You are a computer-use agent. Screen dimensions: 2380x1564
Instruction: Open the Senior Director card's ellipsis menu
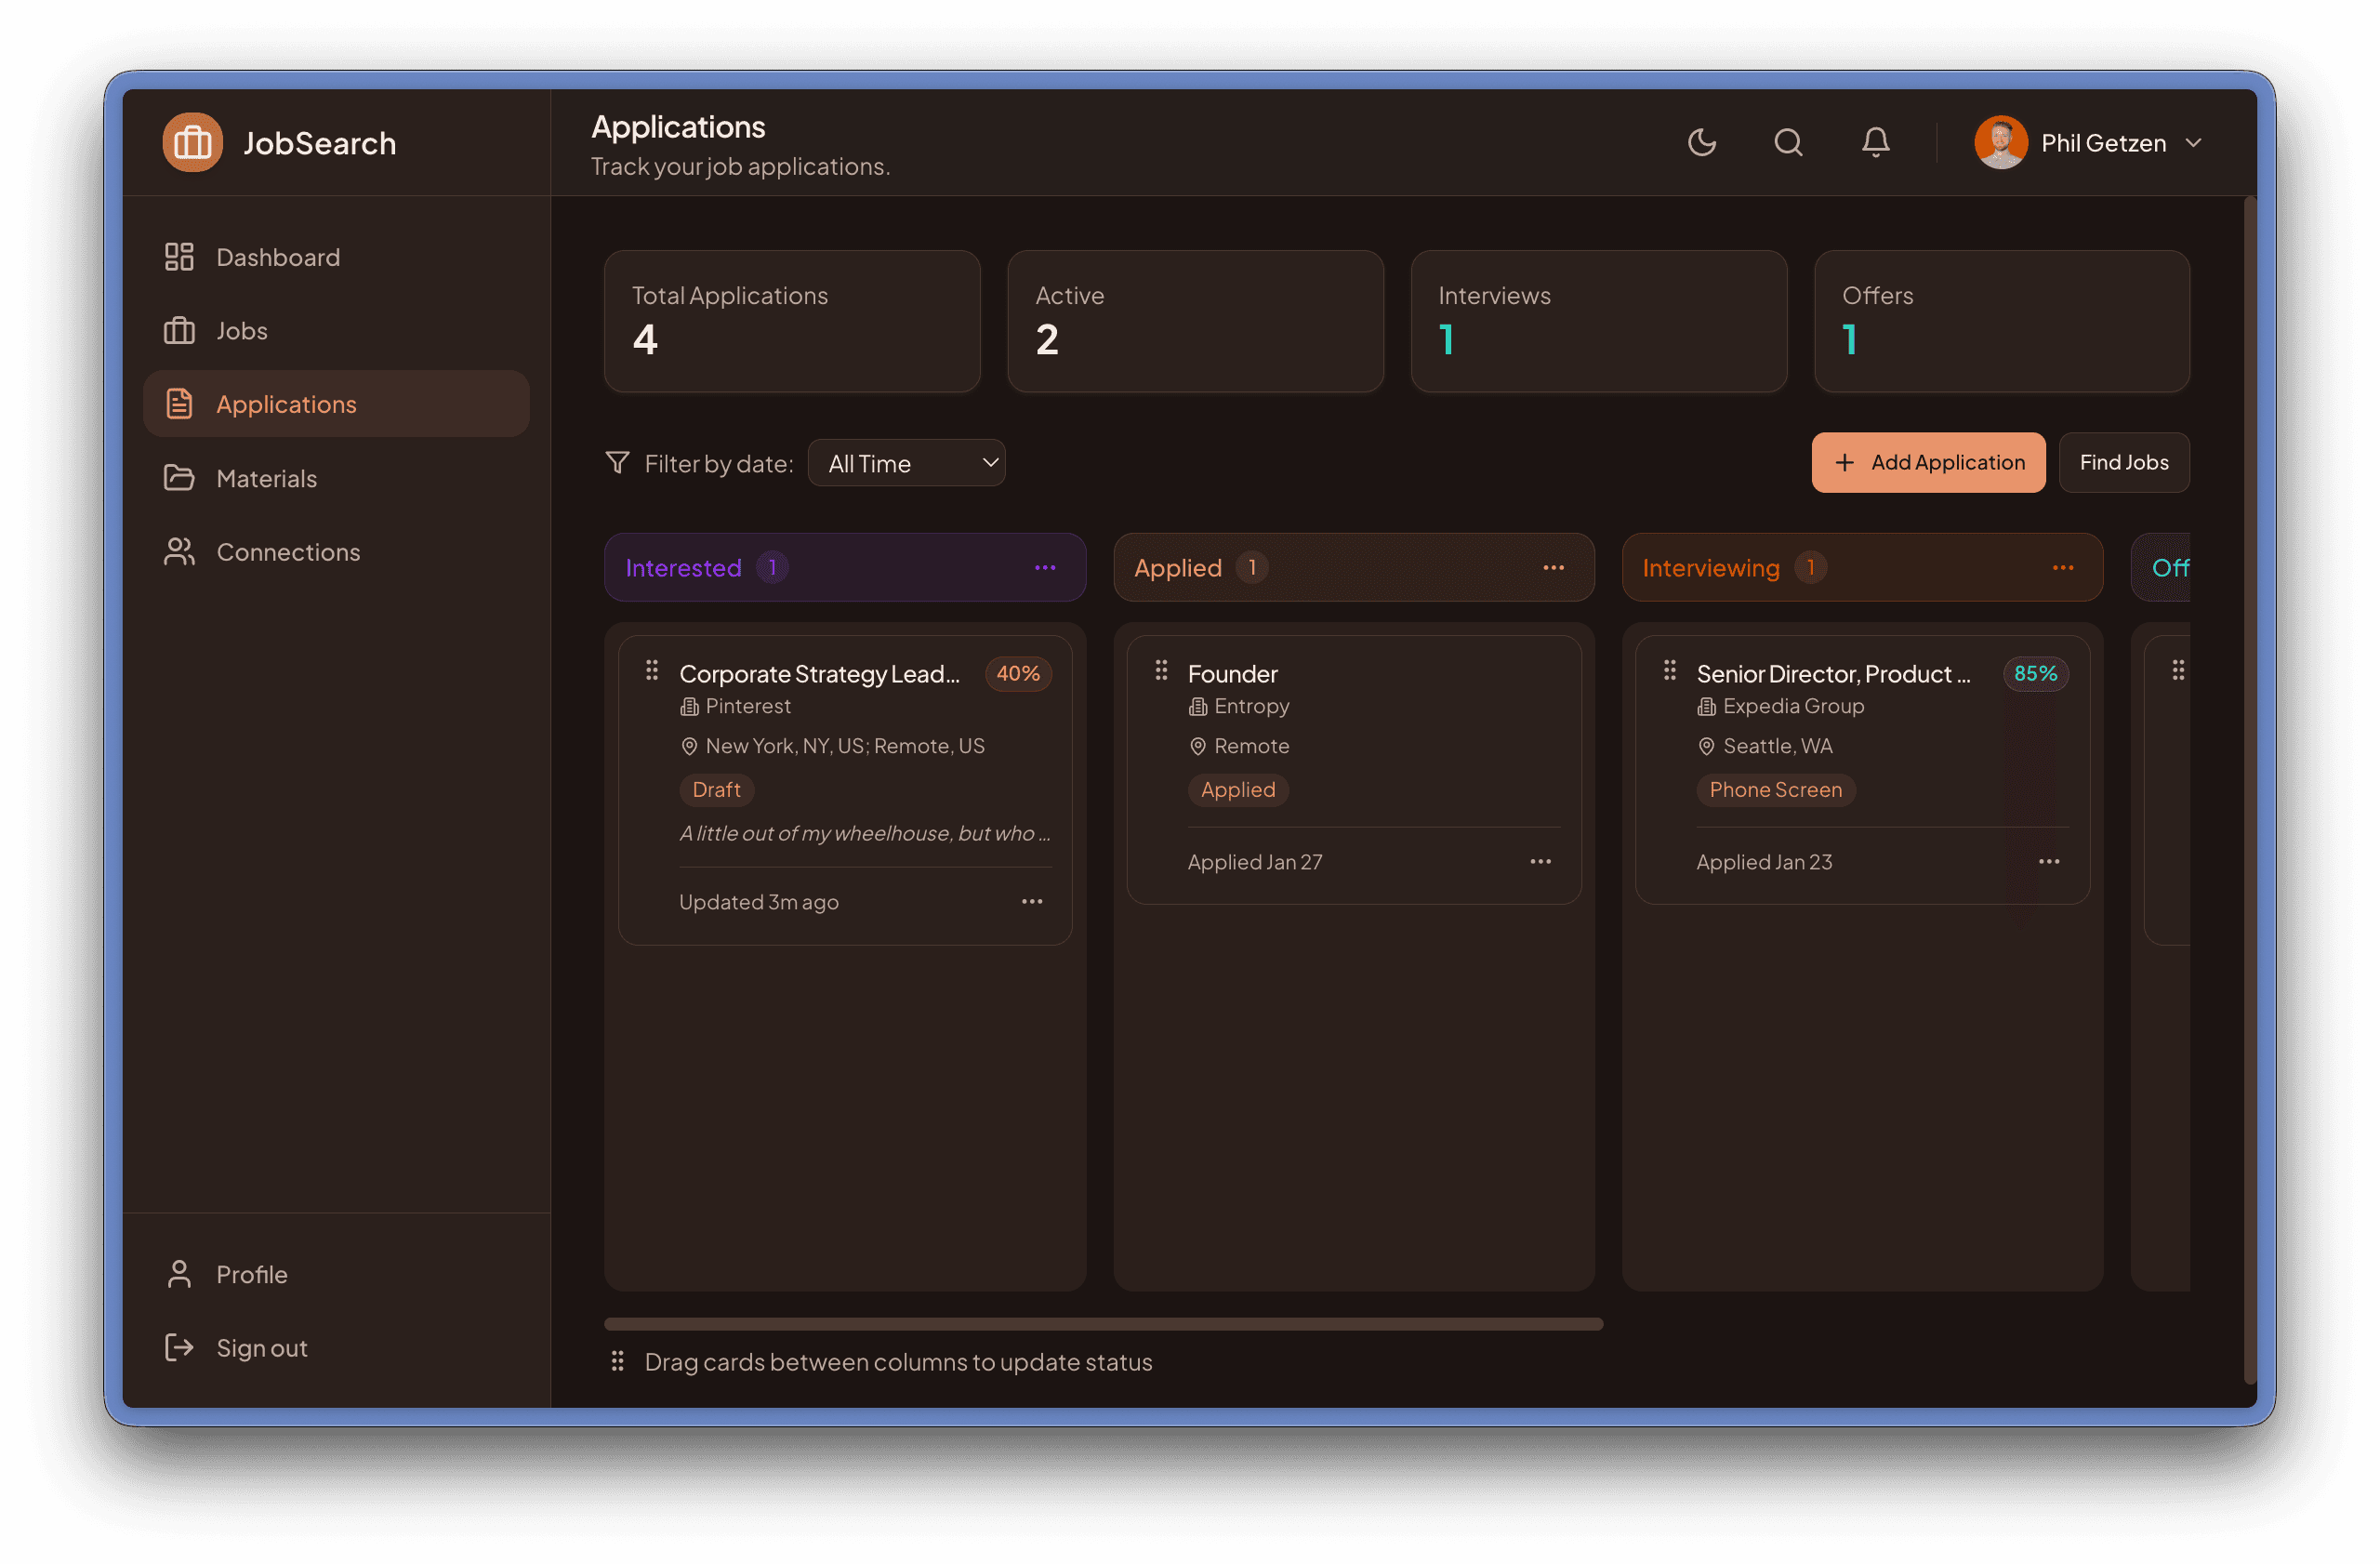coord(2049,861)
